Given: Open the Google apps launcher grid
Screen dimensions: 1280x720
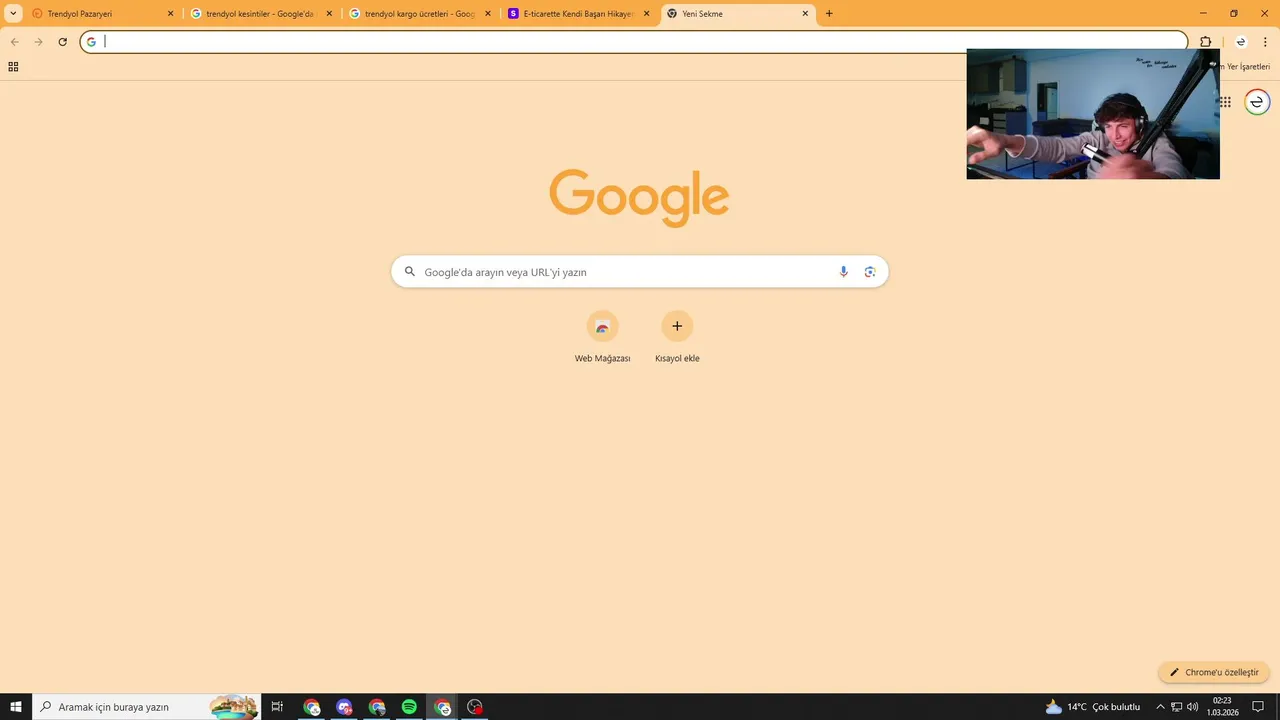Looking at the screenshot, I should click(x=1225, y=102).
